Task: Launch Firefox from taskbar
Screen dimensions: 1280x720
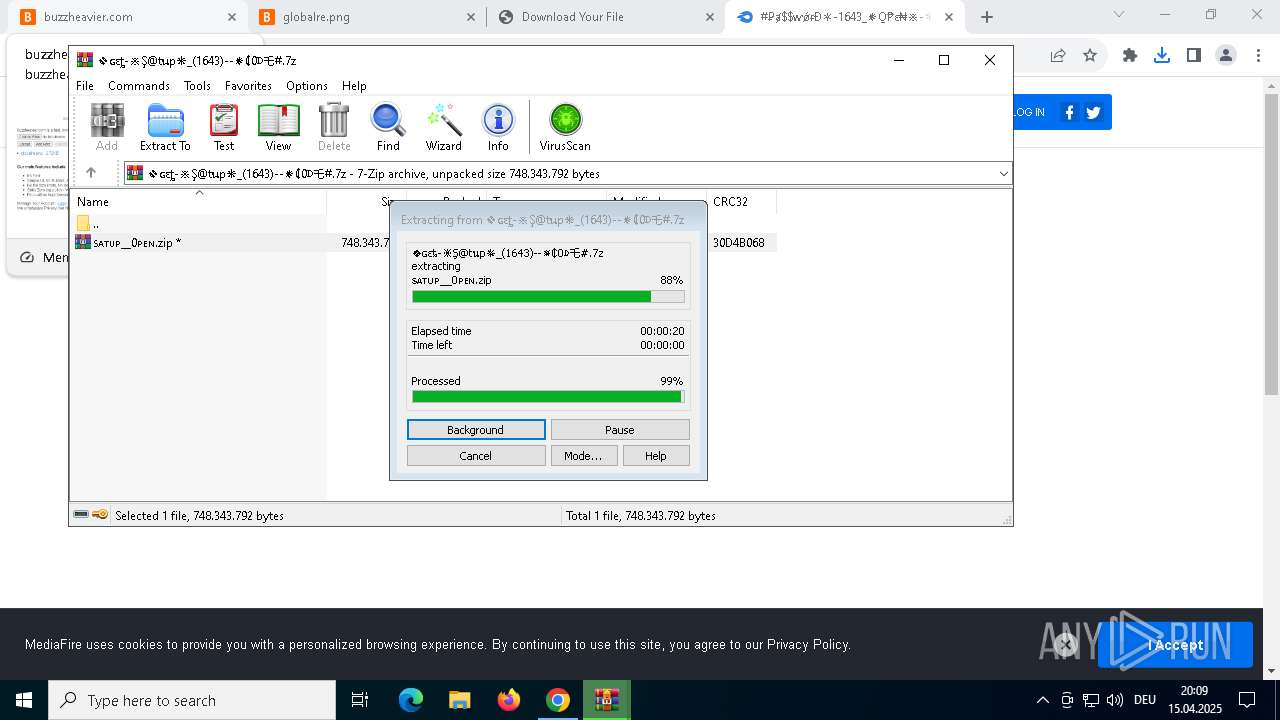Action: coord(509,700)
